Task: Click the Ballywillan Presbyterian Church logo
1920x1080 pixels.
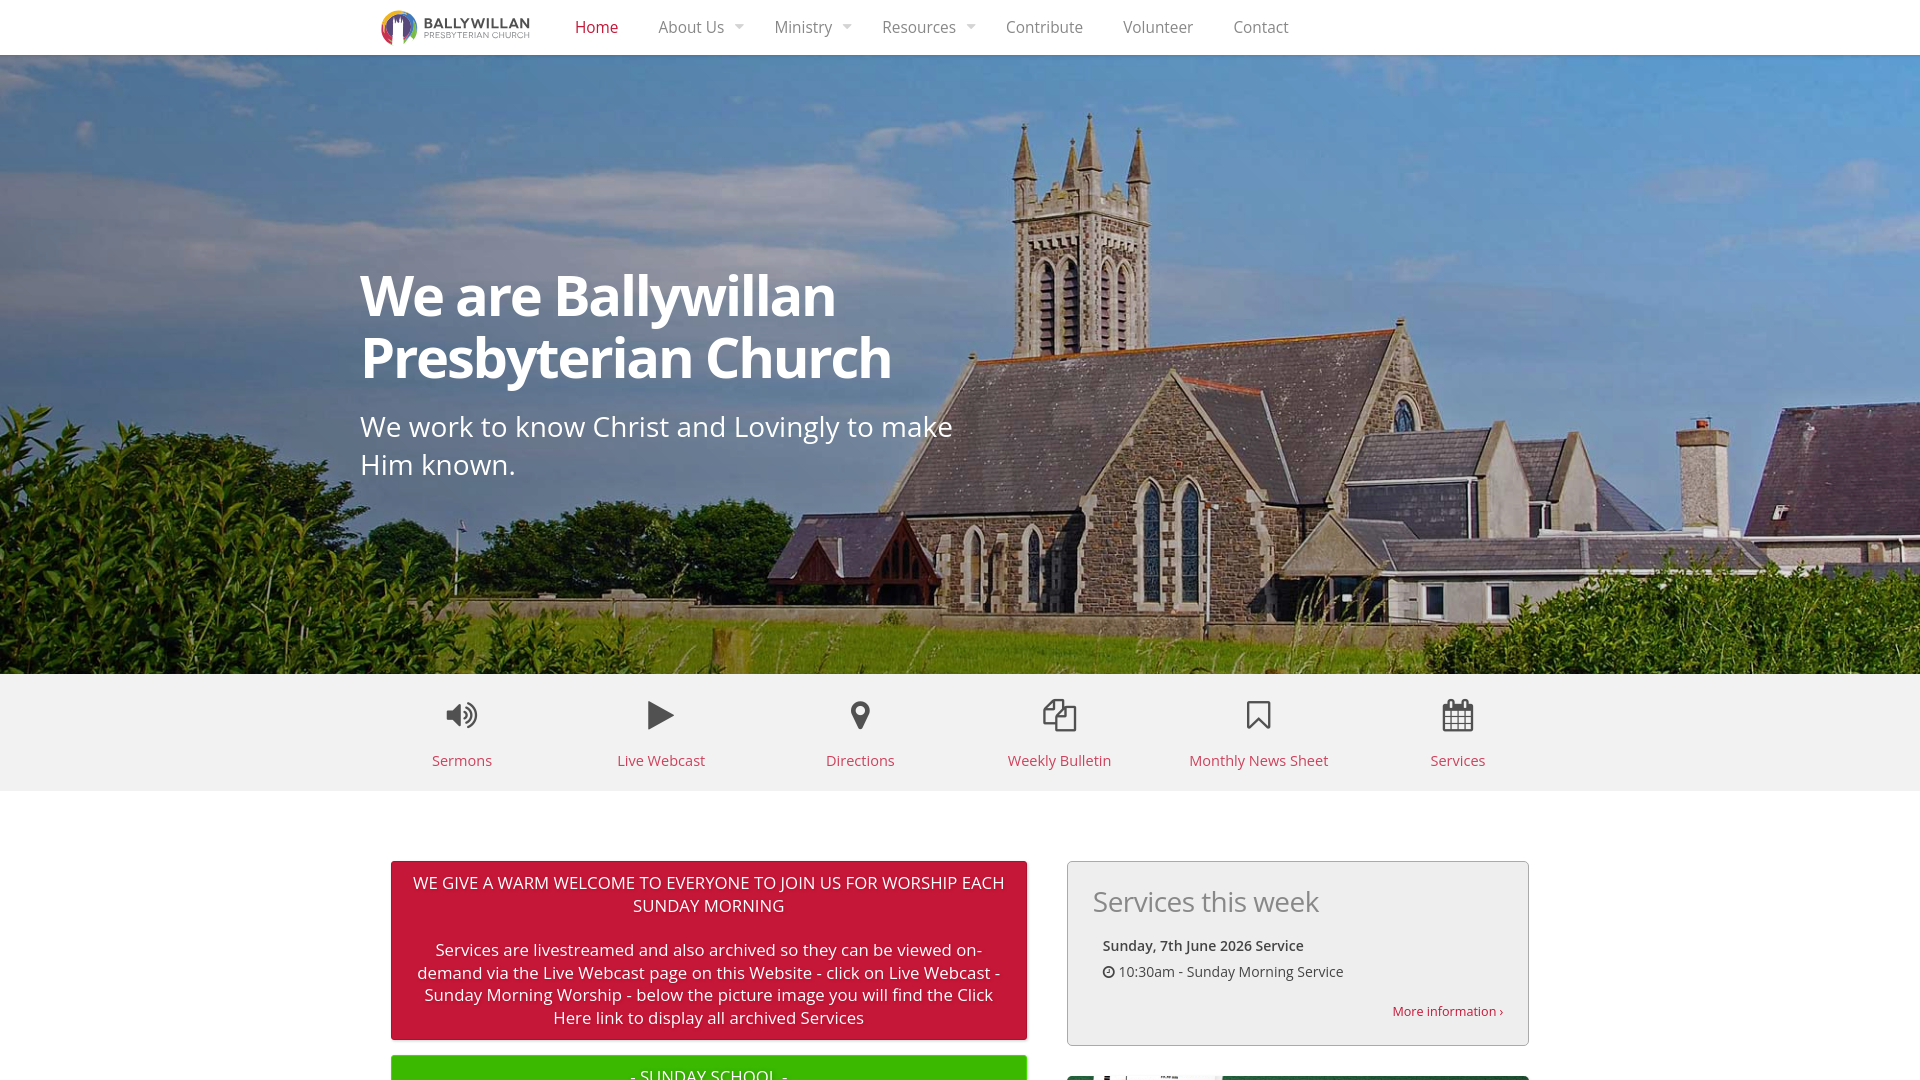Action: (455, 27)
